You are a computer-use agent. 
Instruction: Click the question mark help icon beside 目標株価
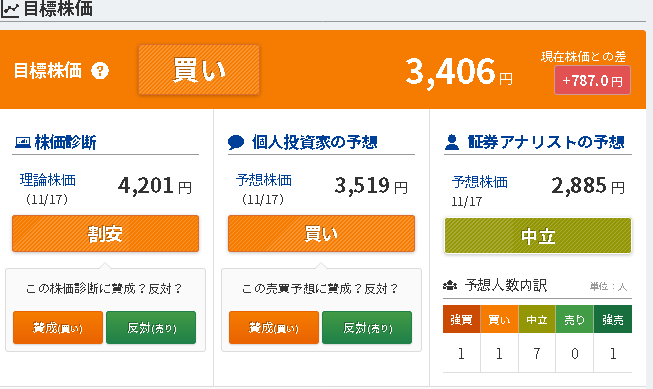coord(100,71)
